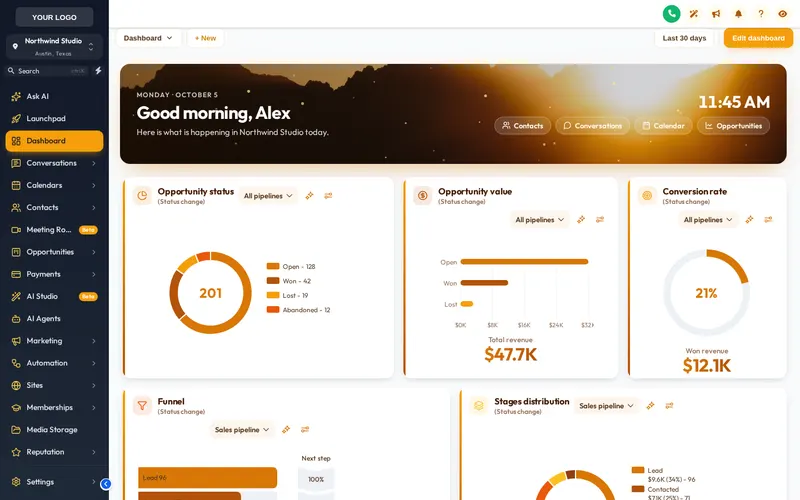Click the Calendar shortcut in the banner
800x500 pixels.
(x=663, y=126)
